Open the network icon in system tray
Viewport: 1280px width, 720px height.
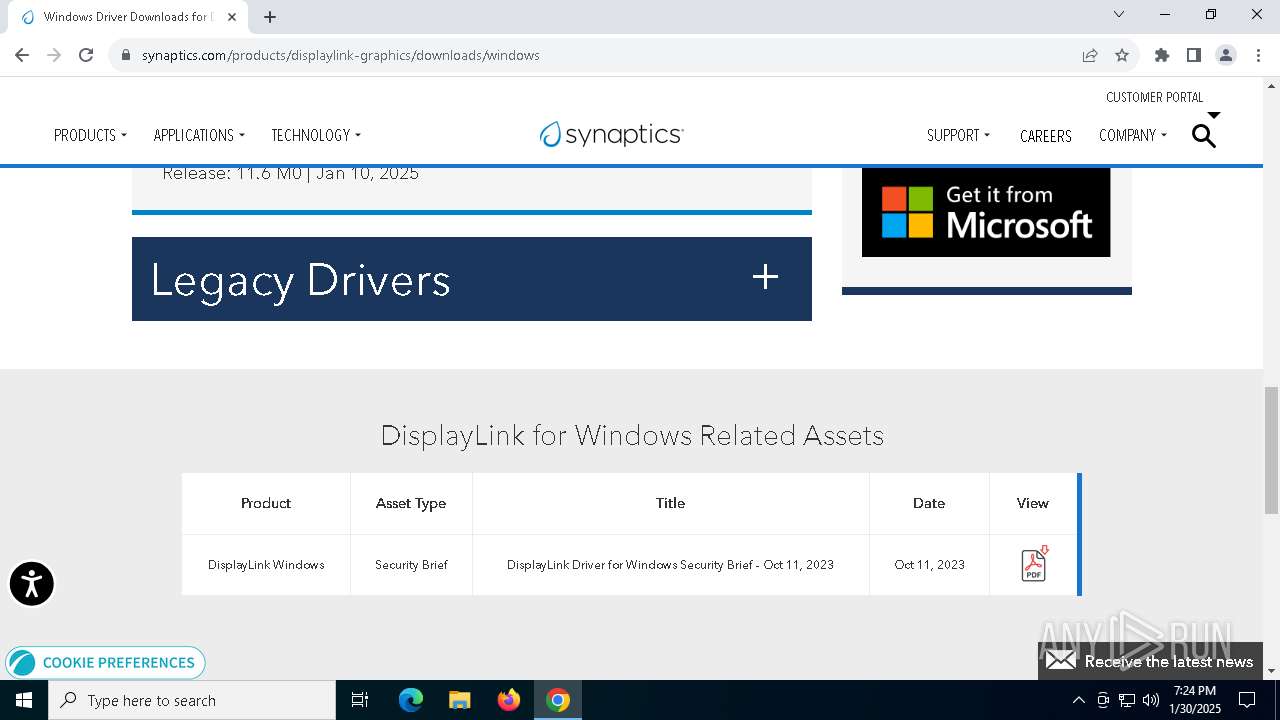[x=1127, y=700]
